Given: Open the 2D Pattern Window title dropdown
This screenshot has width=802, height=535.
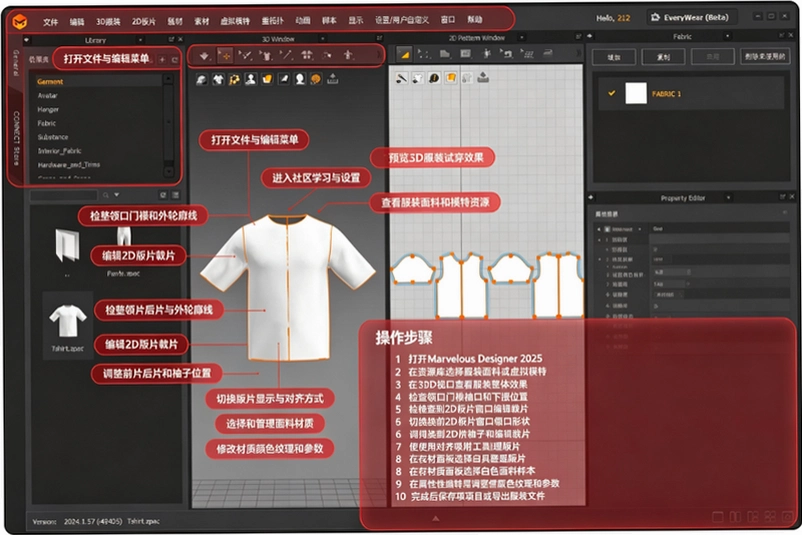Looking at the screenshot, I should pyautogui.click(x=521, y=37).
